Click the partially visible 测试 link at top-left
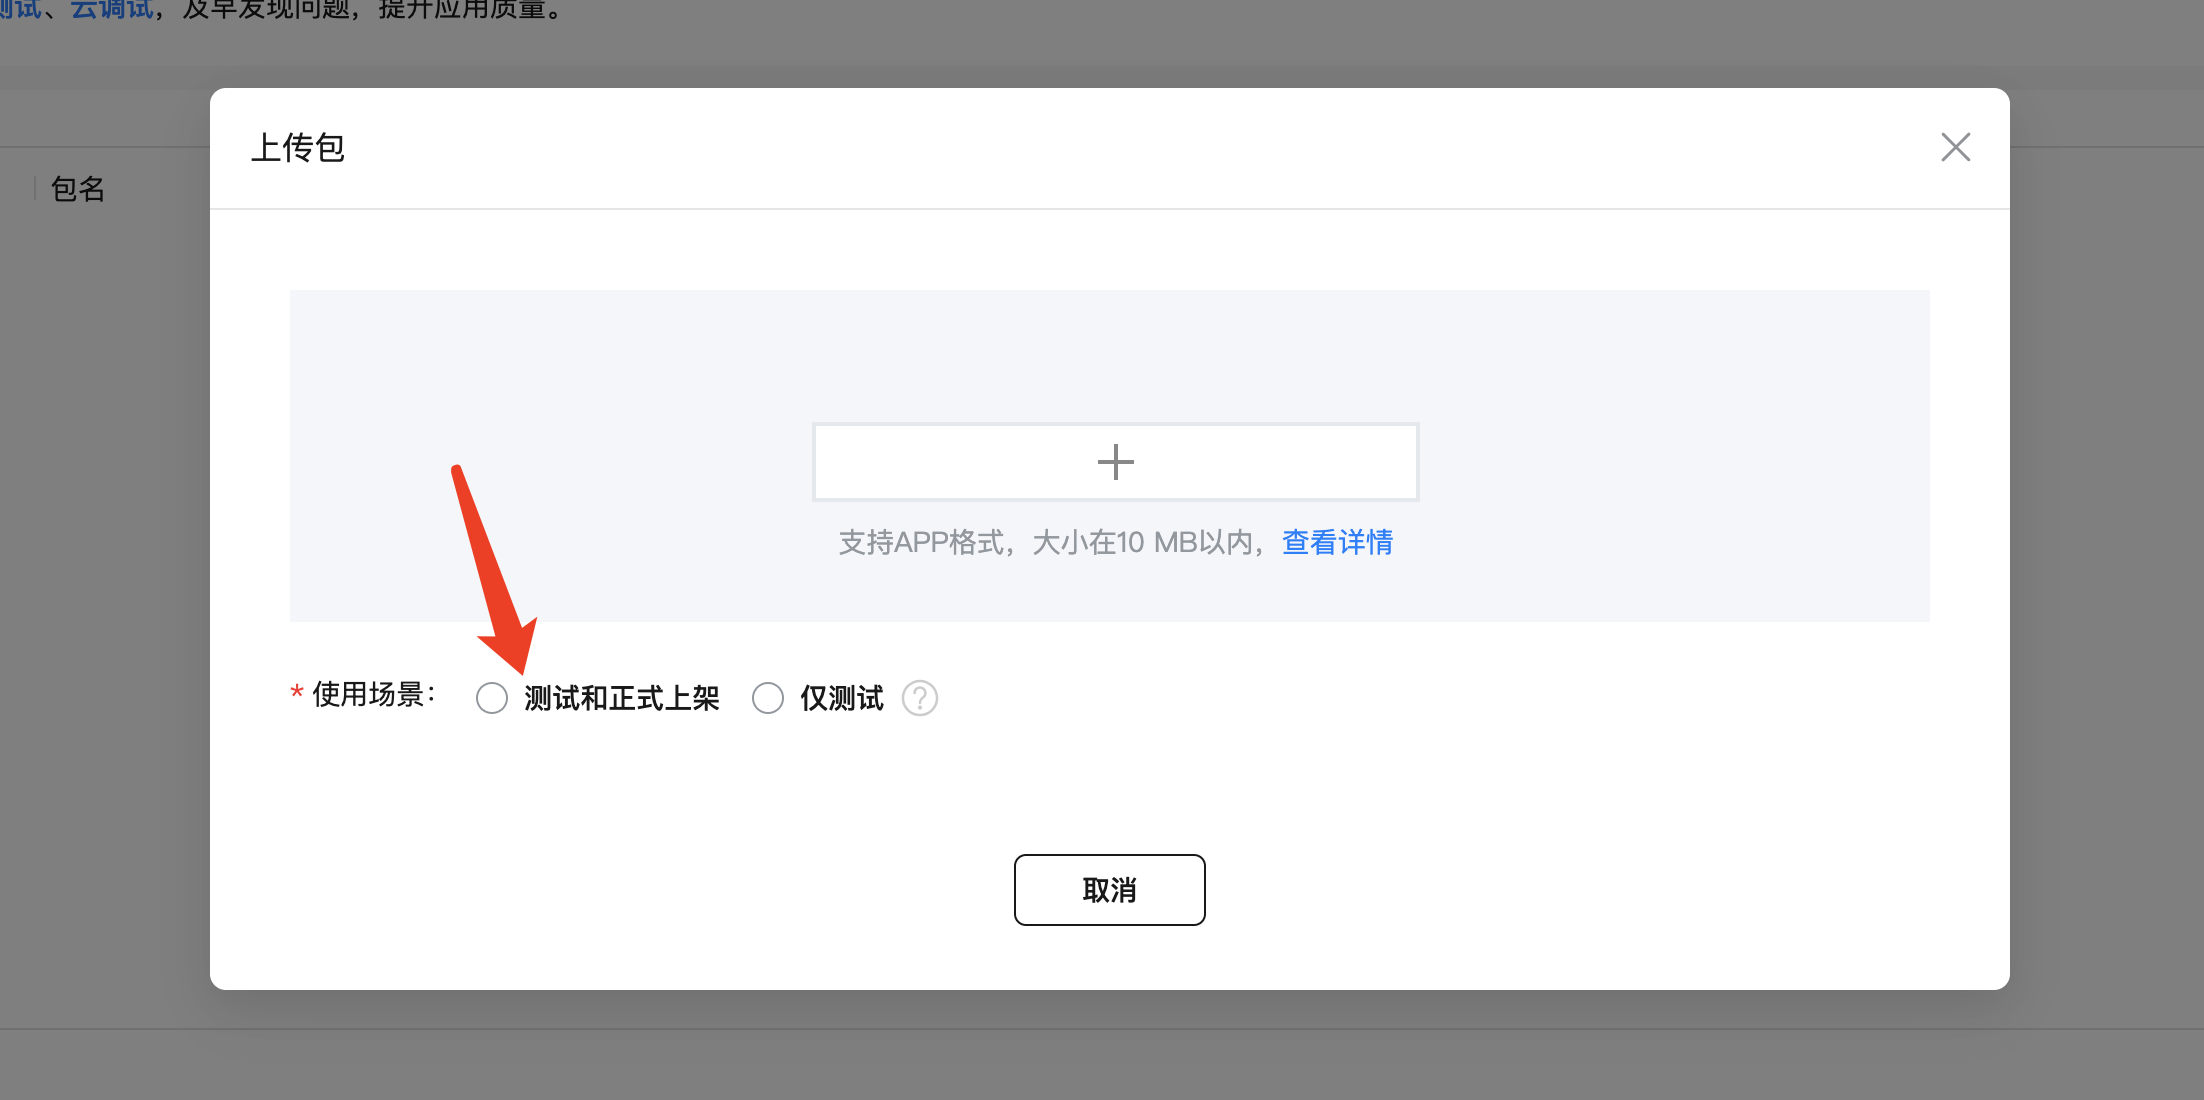This screenshot has width=2204, height=1100. coord(20,10)
